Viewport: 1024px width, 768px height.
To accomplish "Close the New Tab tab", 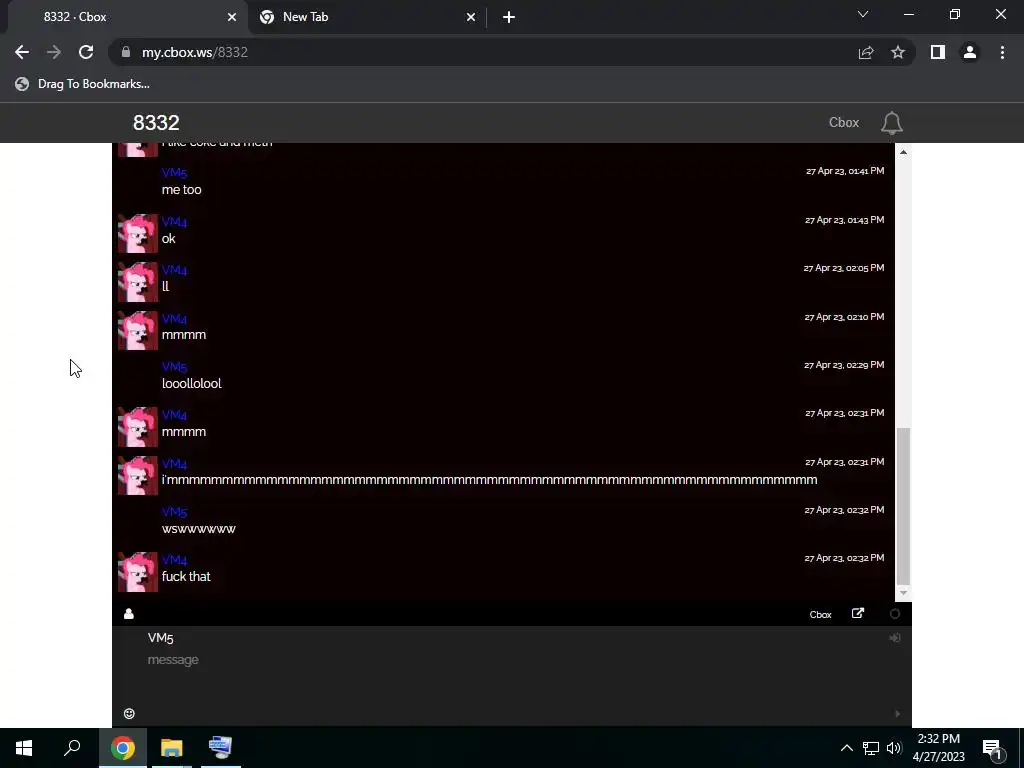I will (471, 17).
